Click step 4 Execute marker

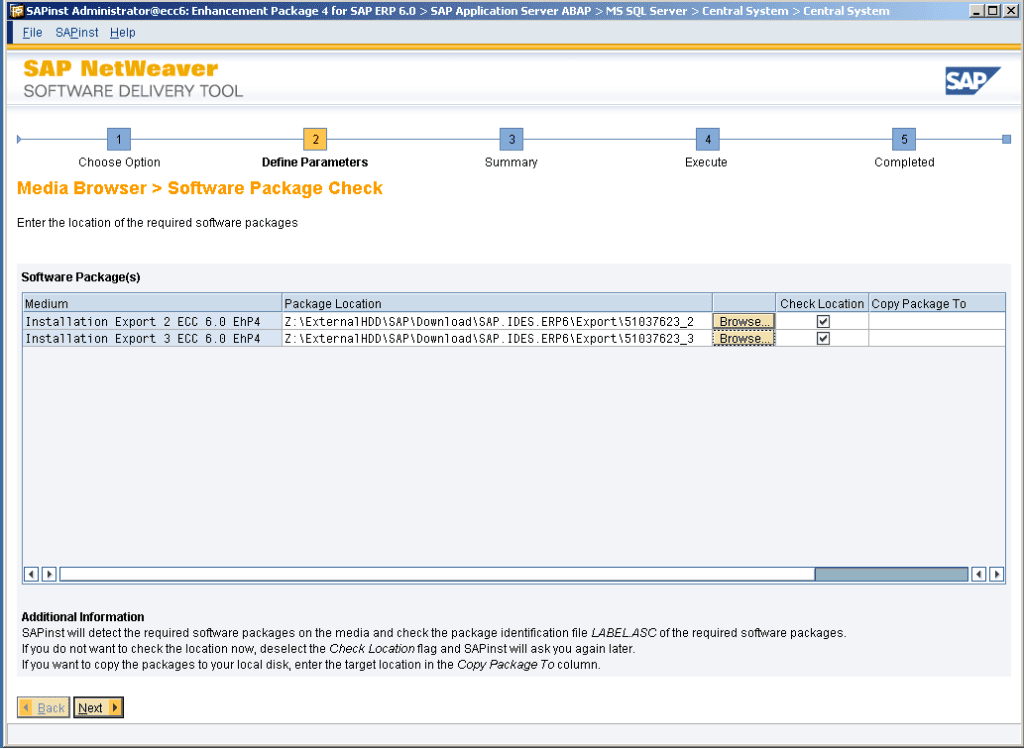pos(708,139)
